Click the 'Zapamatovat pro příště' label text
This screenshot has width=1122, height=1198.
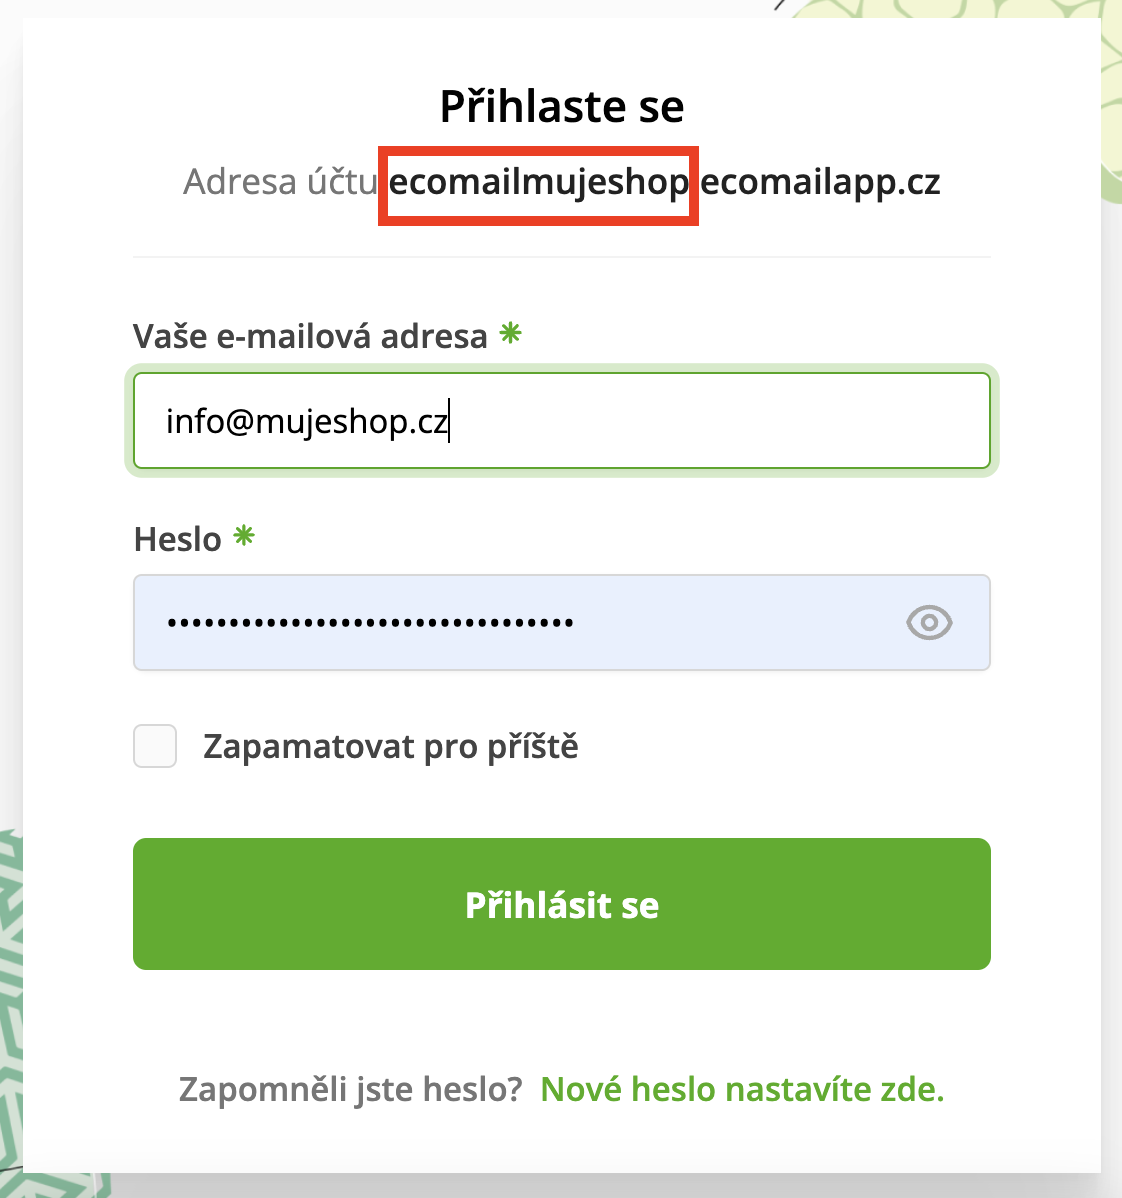[x=390, y=746]
